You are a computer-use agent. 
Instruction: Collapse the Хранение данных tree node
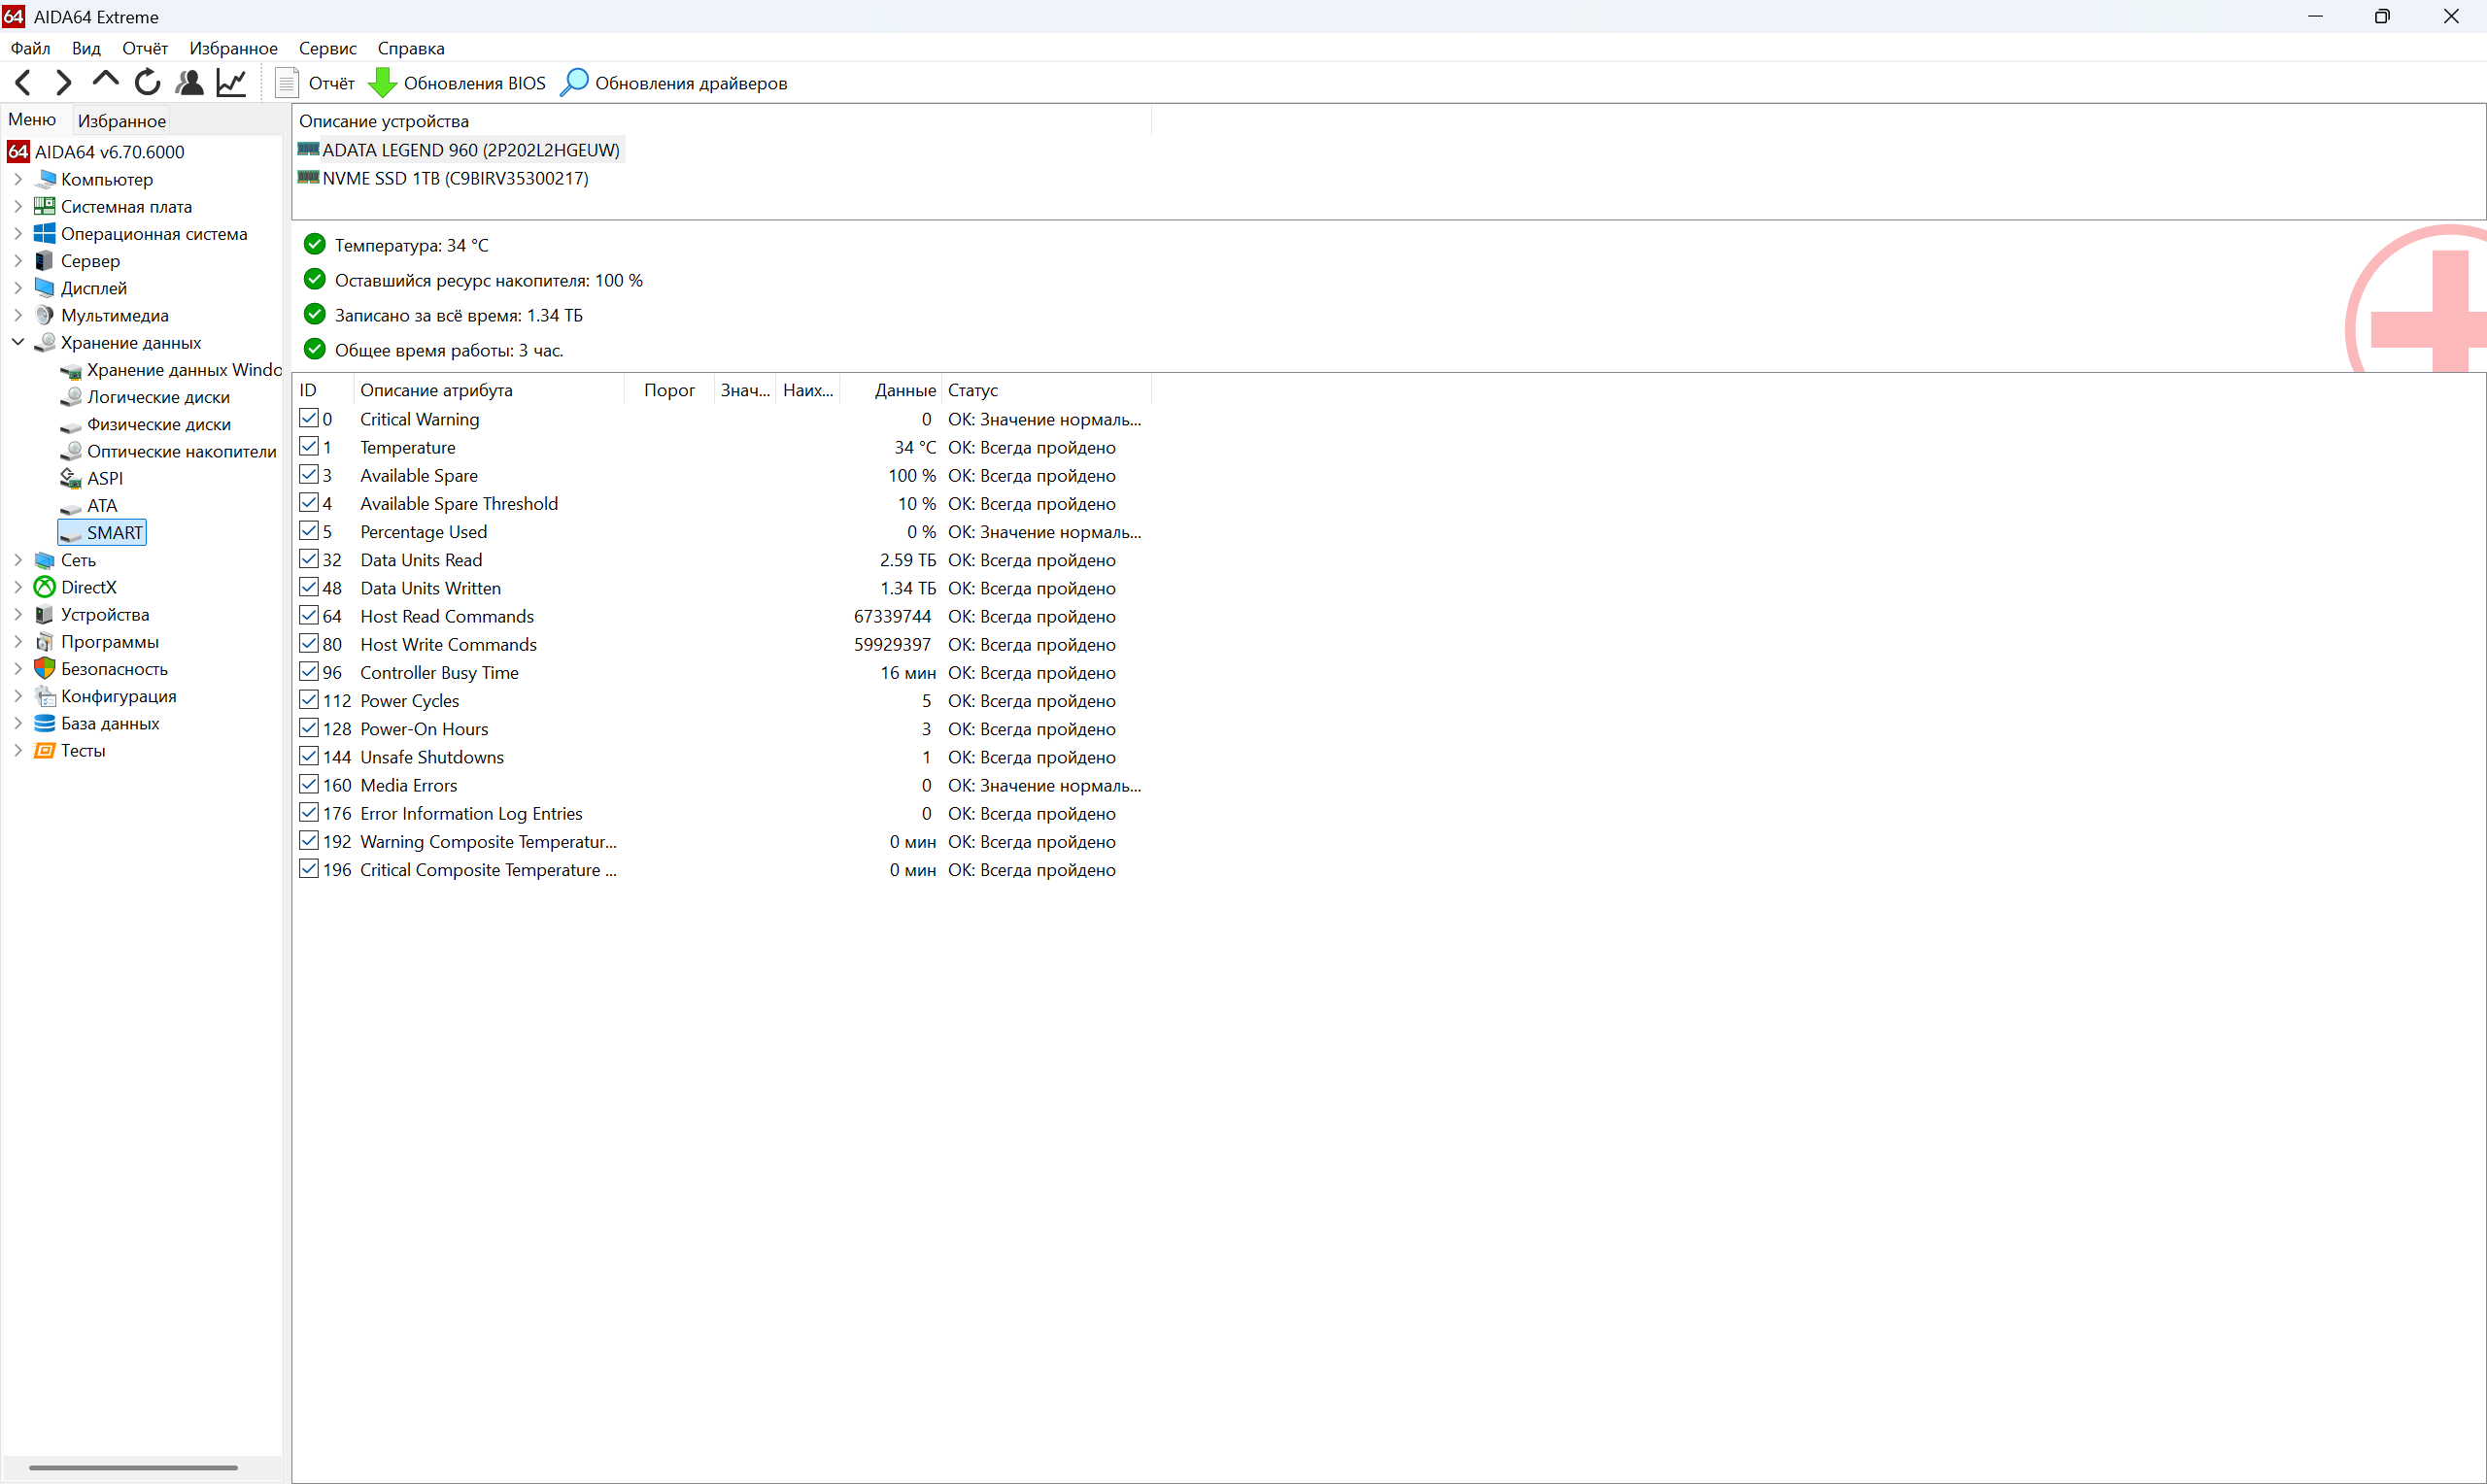[x=17, y=342]
